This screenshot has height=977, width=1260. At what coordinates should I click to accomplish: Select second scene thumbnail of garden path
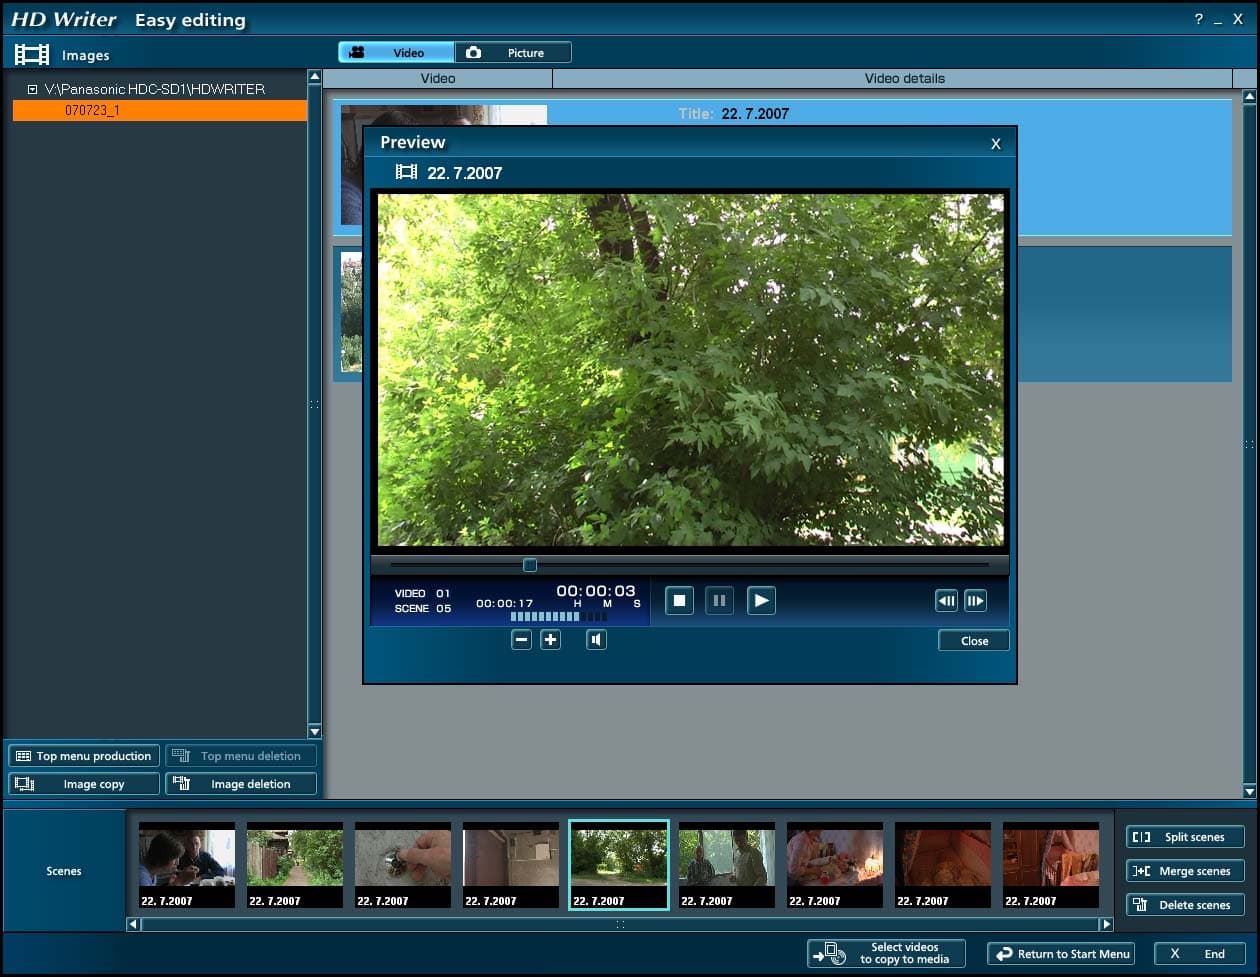(x=295, y=865)
